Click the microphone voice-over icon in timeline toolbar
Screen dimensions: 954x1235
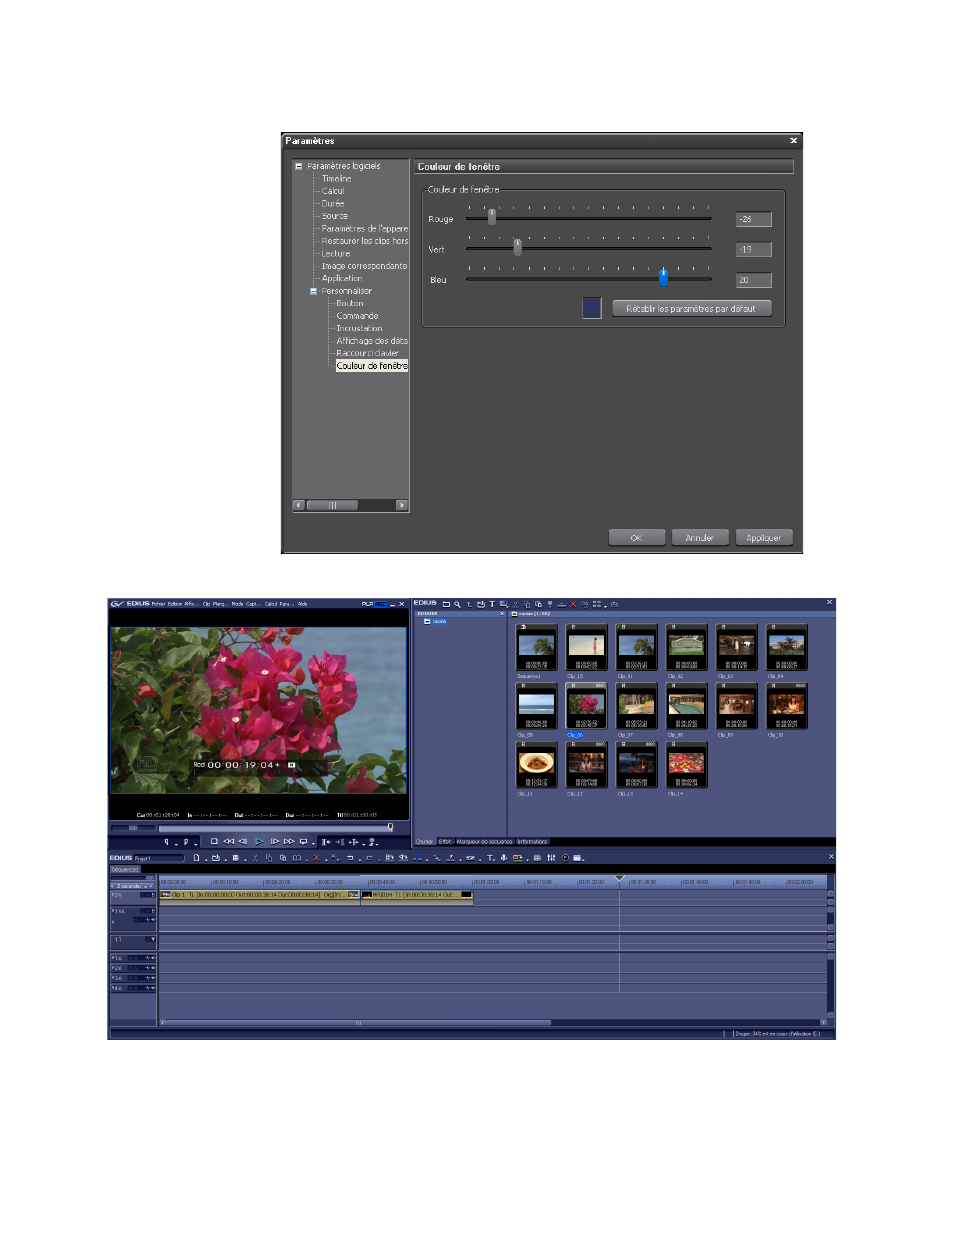coord(503,857)
